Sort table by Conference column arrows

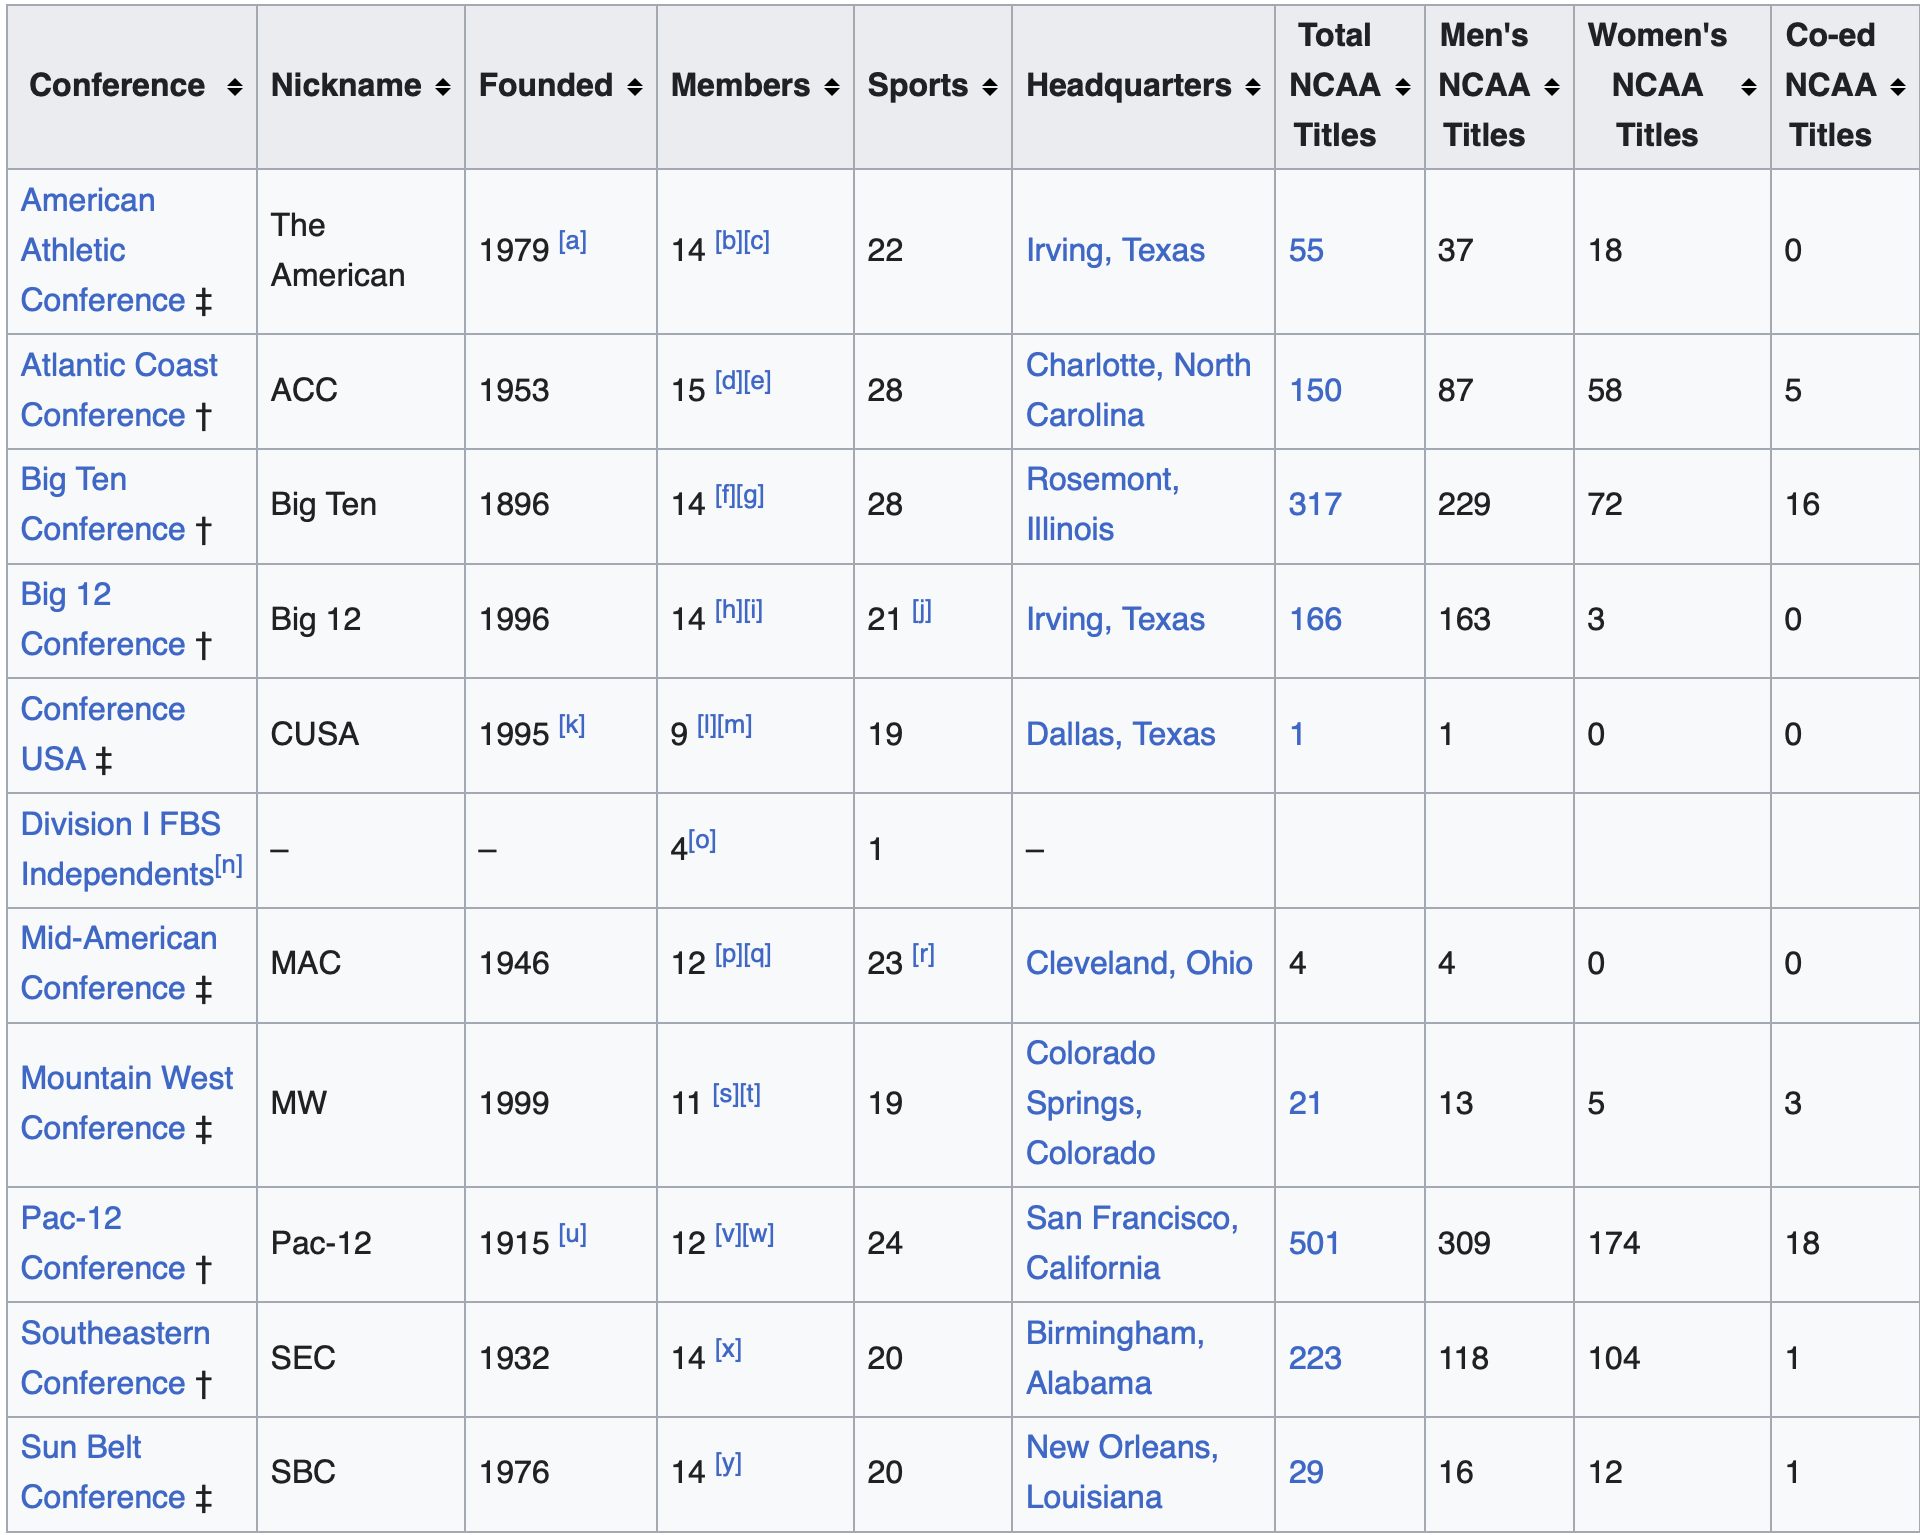point(235,87)
